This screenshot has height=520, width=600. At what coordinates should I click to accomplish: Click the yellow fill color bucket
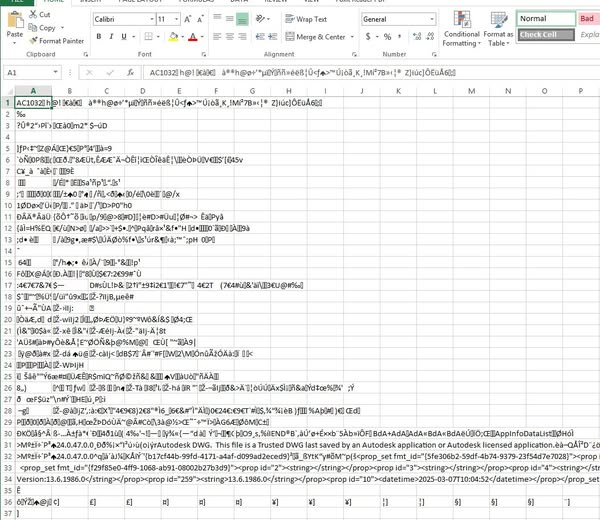pyautogui.click(x=172, y=37)
